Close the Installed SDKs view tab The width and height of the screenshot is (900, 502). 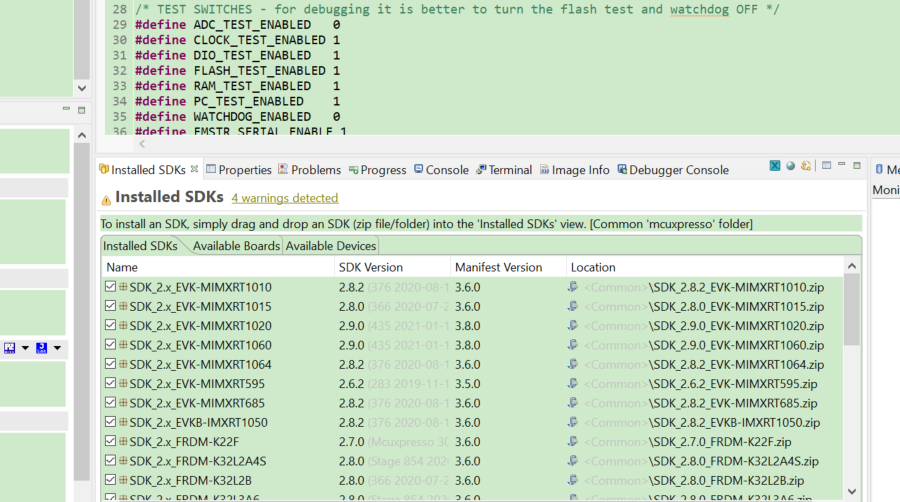[x=195, y=169]
